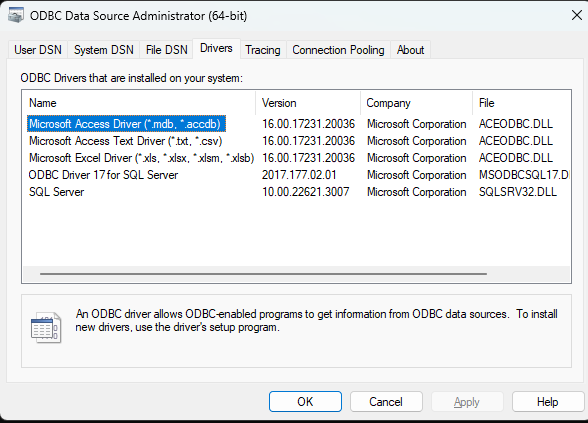Open the Tracing tab

(x=263, y=50)
